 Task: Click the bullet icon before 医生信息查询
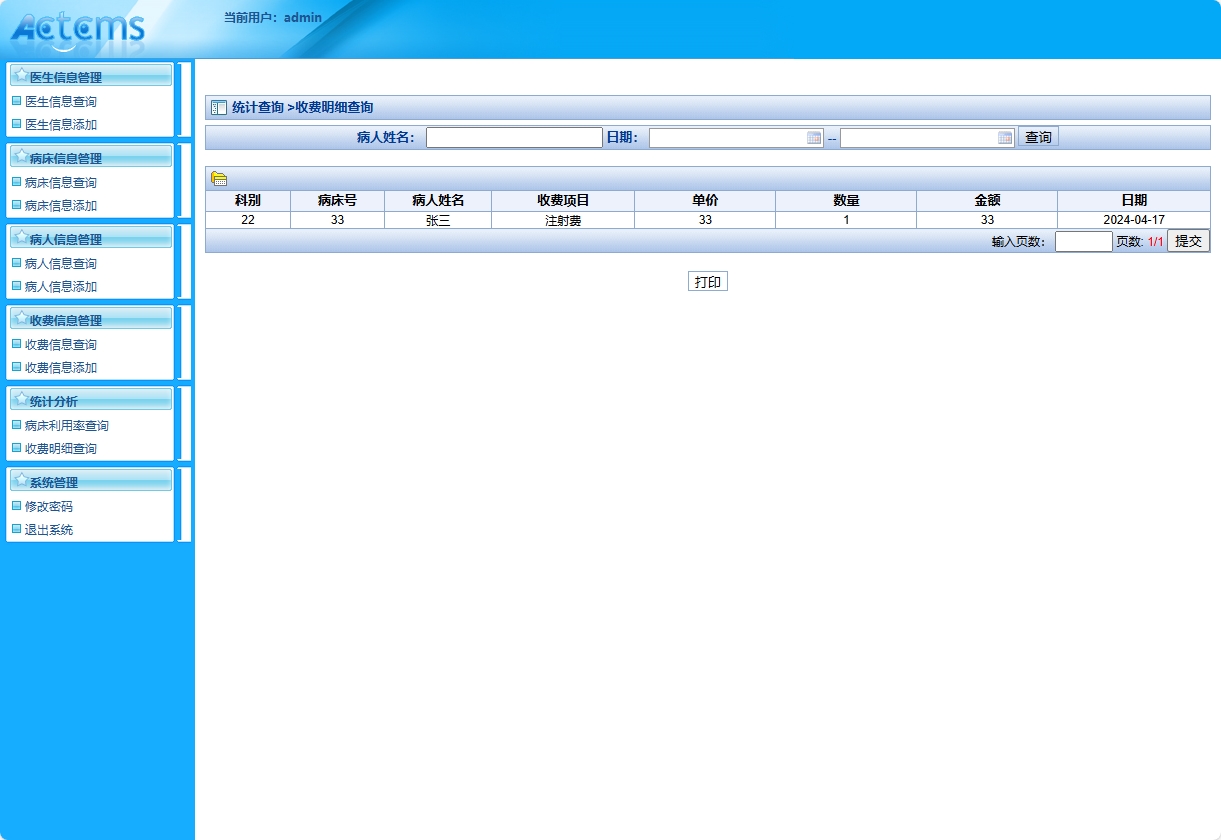[16, 100]
